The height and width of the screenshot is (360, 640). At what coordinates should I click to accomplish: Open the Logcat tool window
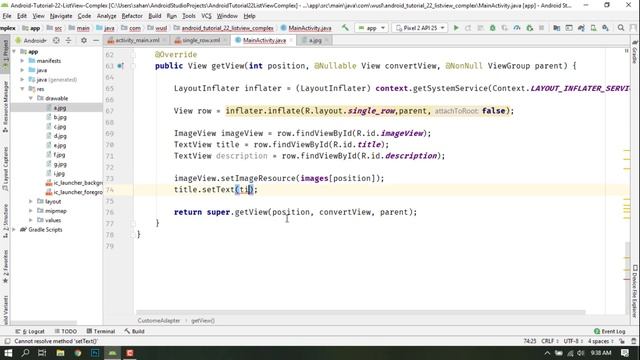(x=30, y=331)
